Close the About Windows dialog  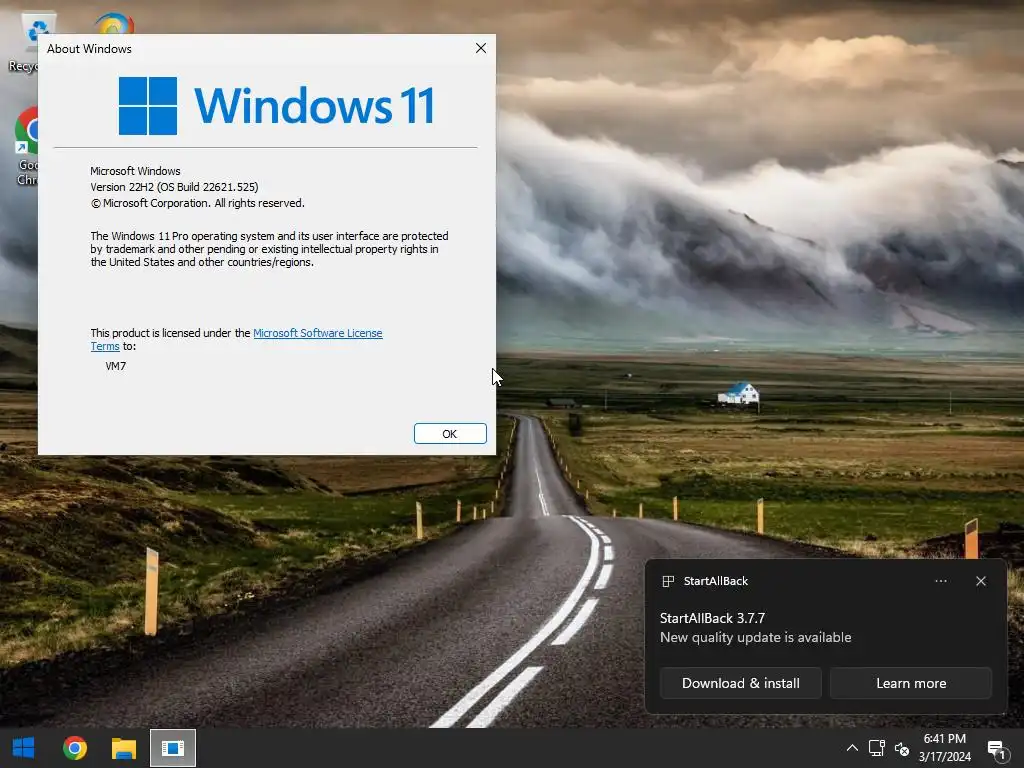pos(481,48)
